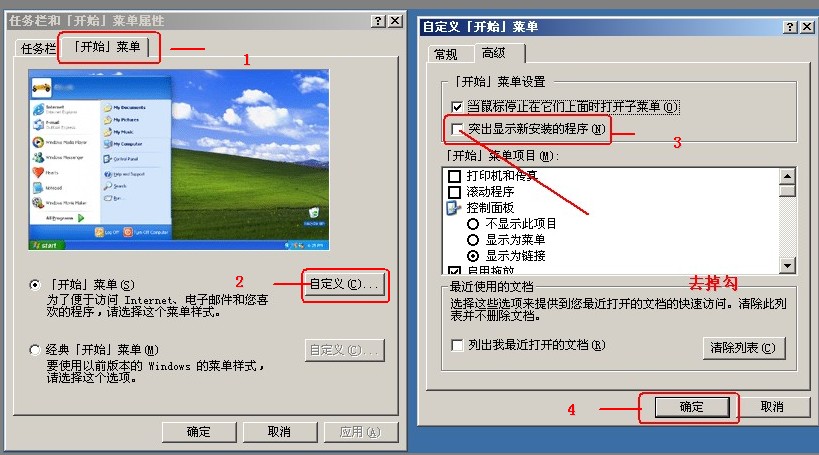The width and height of the screenshot is (819, 455).
Task: Enable 列出我最近打开的文档 checkbox
Action: [457, 345]
